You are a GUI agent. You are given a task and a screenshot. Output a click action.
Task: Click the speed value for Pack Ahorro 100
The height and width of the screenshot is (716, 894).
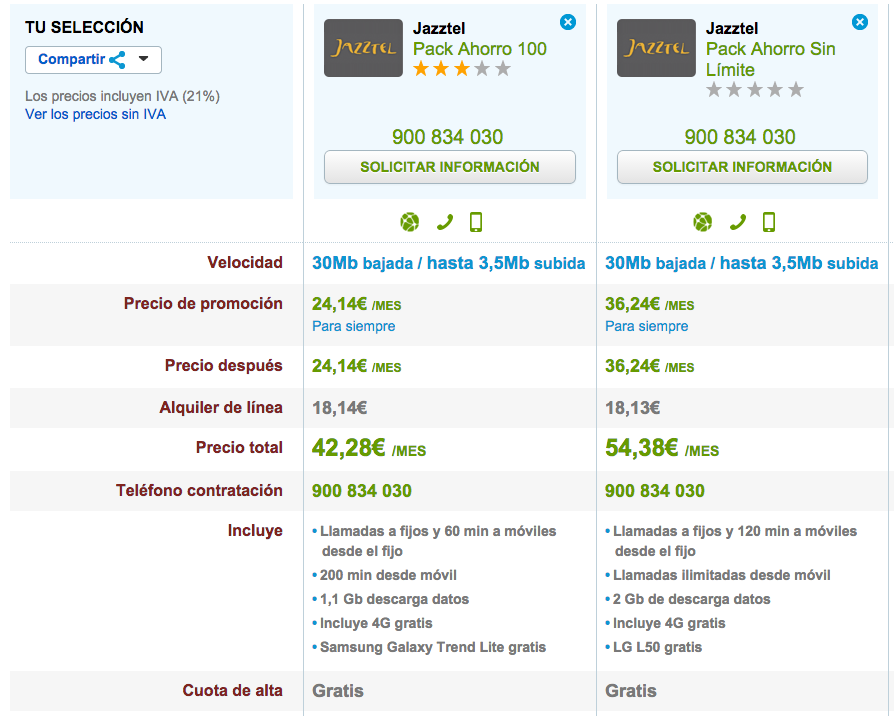(x=449, y=263)
